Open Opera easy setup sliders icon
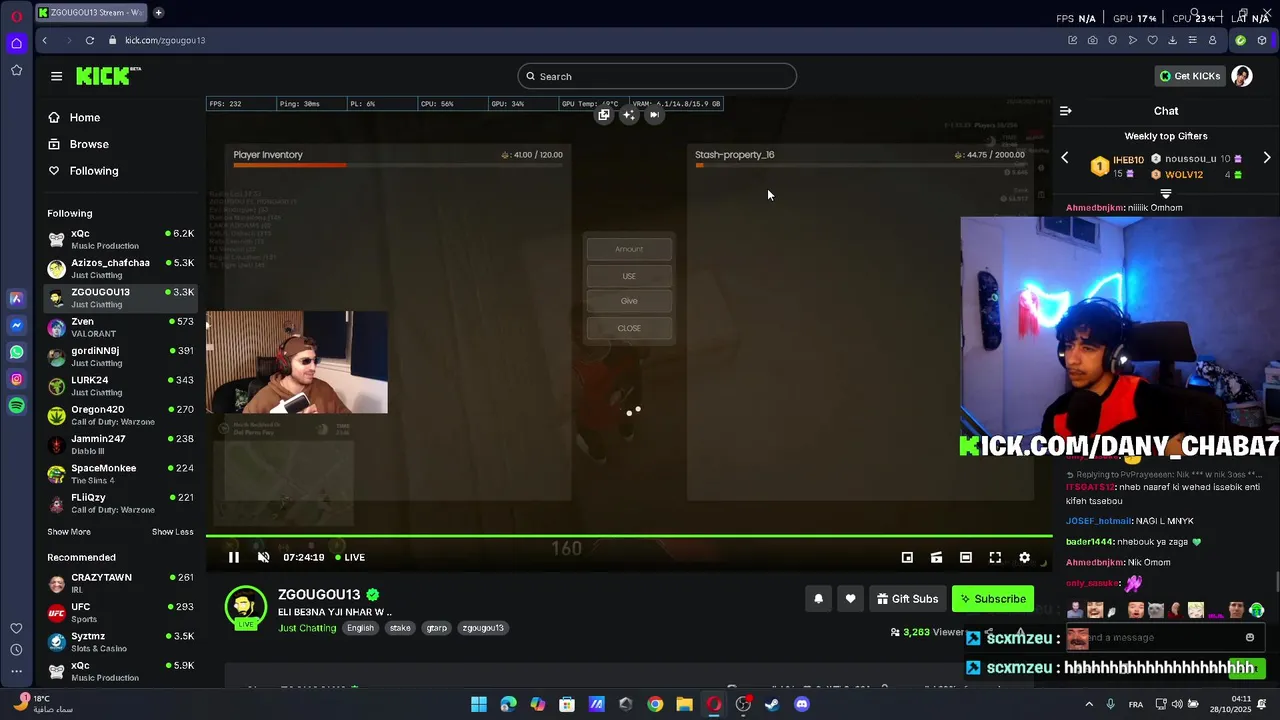The image size is (1280, 720). pos(1192,40)
